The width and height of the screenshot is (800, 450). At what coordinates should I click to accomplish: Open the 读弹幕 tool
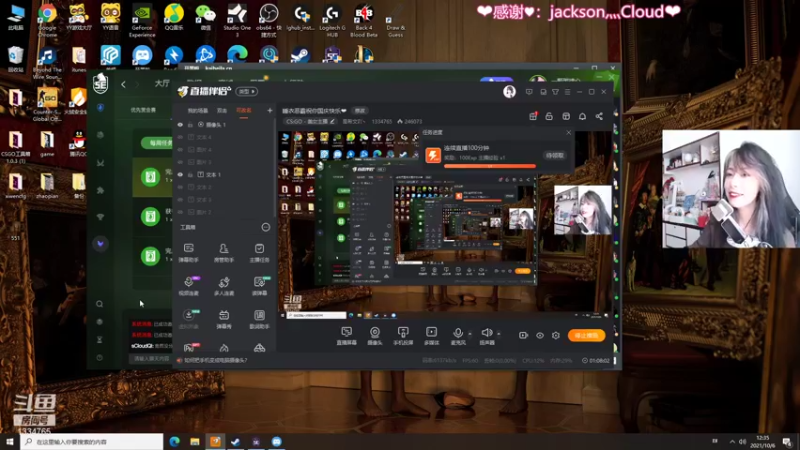click(x=259, y=286)
